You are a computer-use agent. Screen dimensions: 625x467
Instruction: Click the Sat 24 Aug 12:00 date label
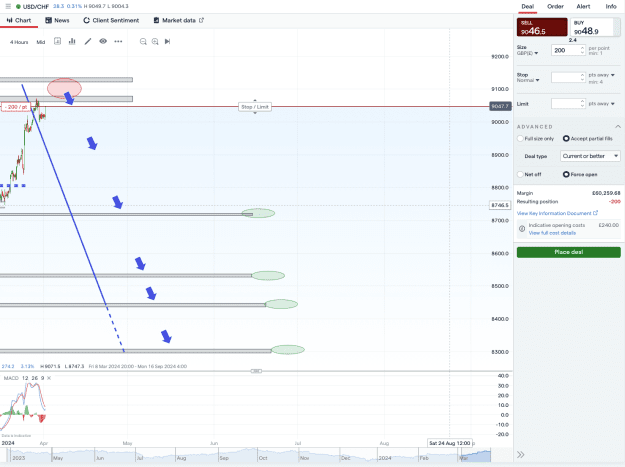coord(450,443)
